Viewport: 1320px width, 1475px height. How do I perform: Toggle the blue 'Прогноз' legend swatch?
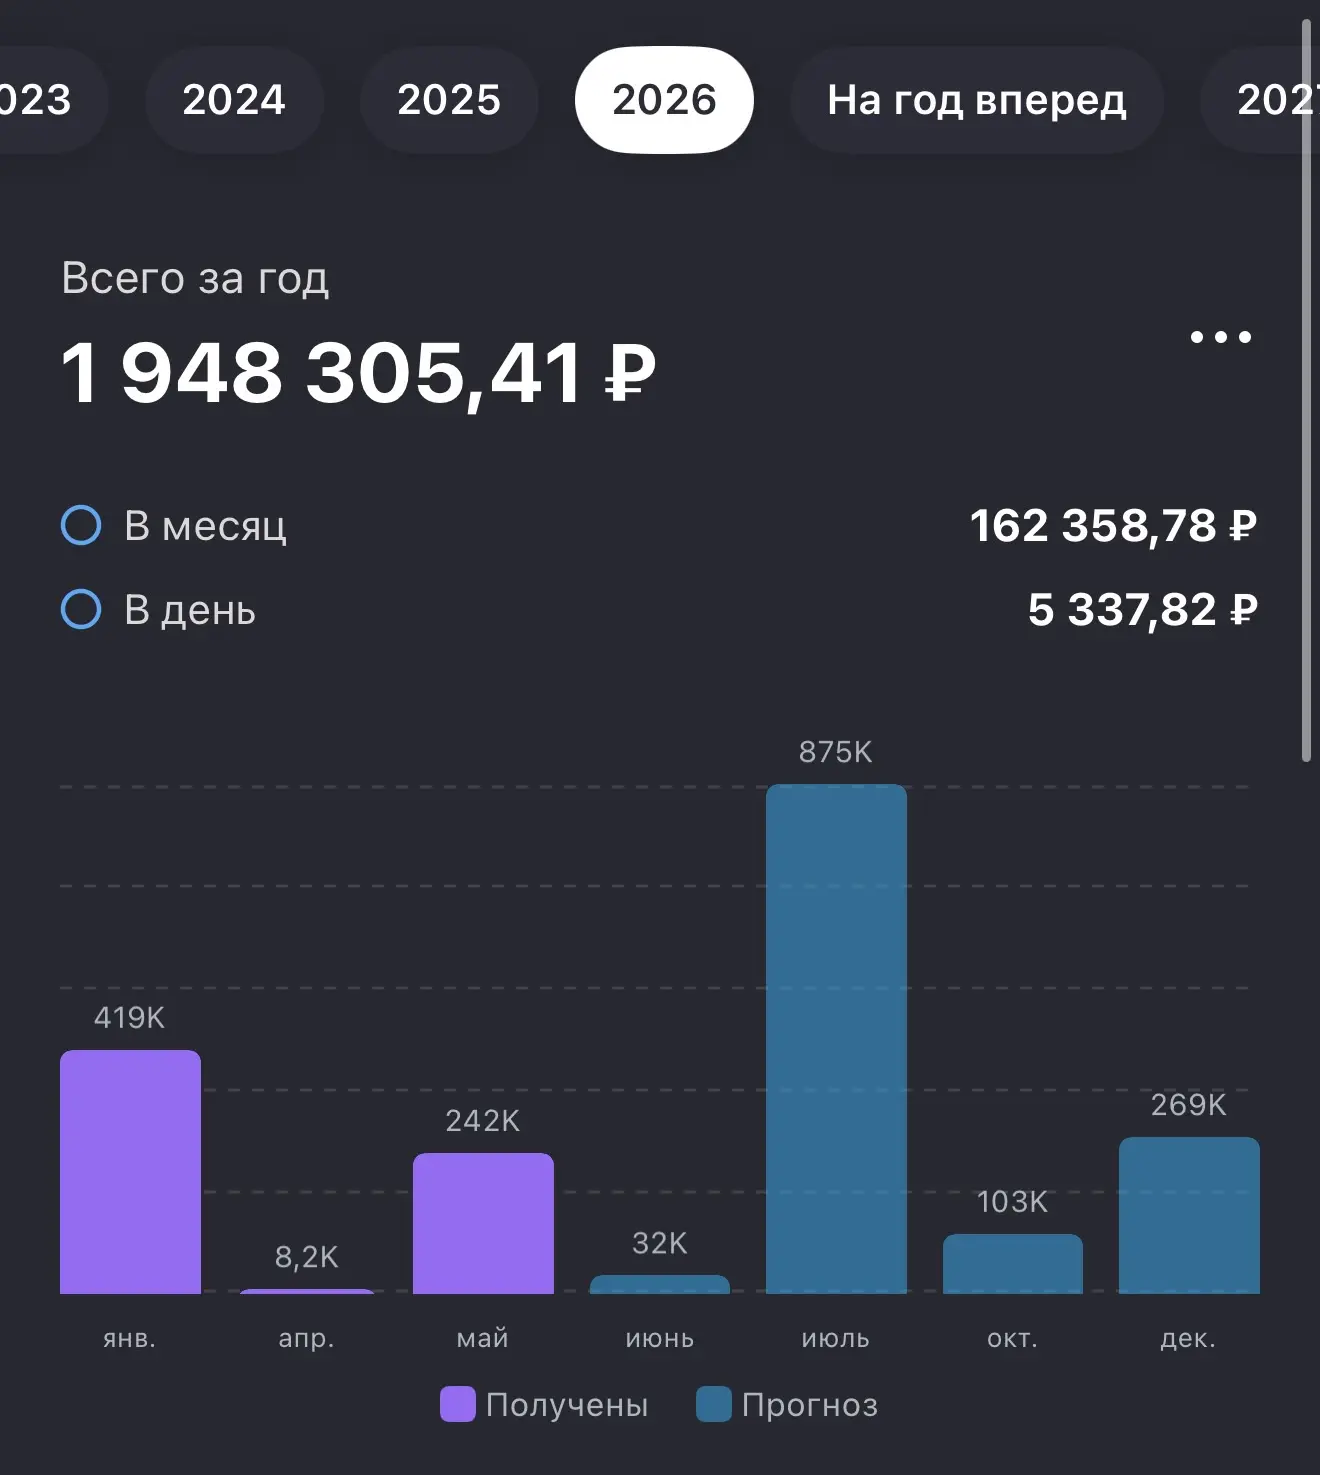coord(714,1404)
